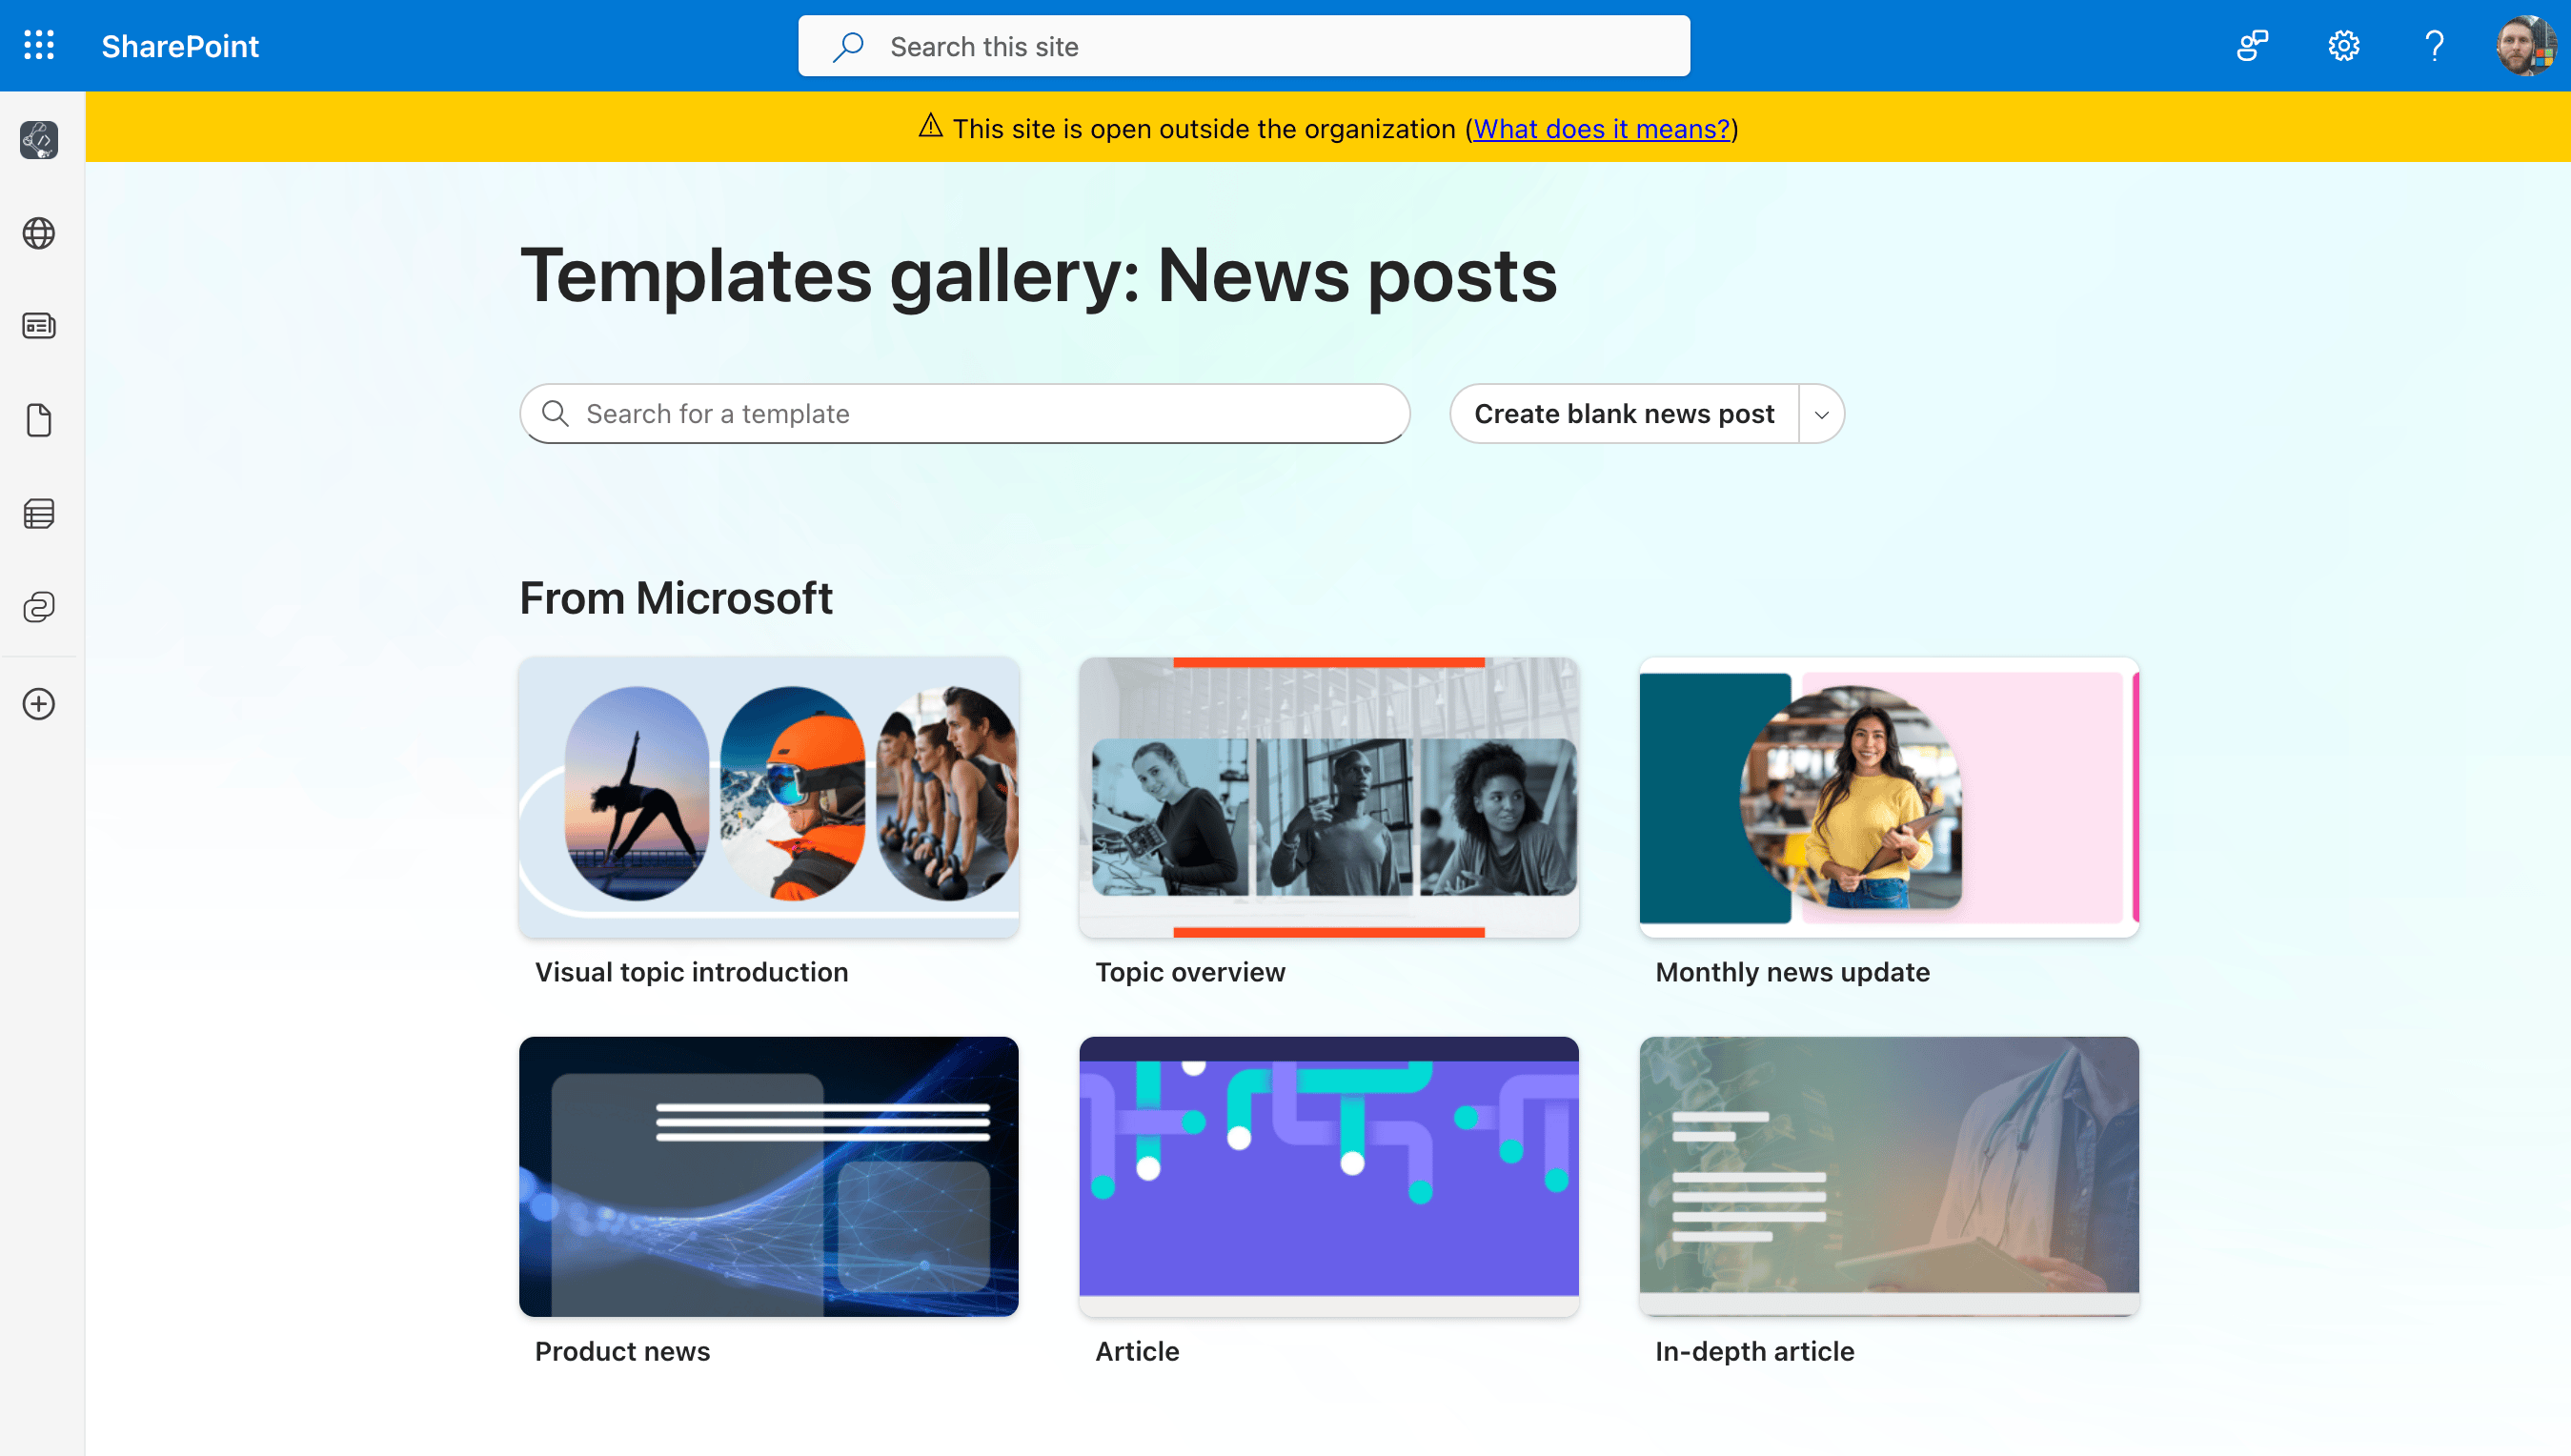This screenshot has height=1456, width=2571.
Task: Open the news icon in sidebar
Action: [x=39, y=326]
